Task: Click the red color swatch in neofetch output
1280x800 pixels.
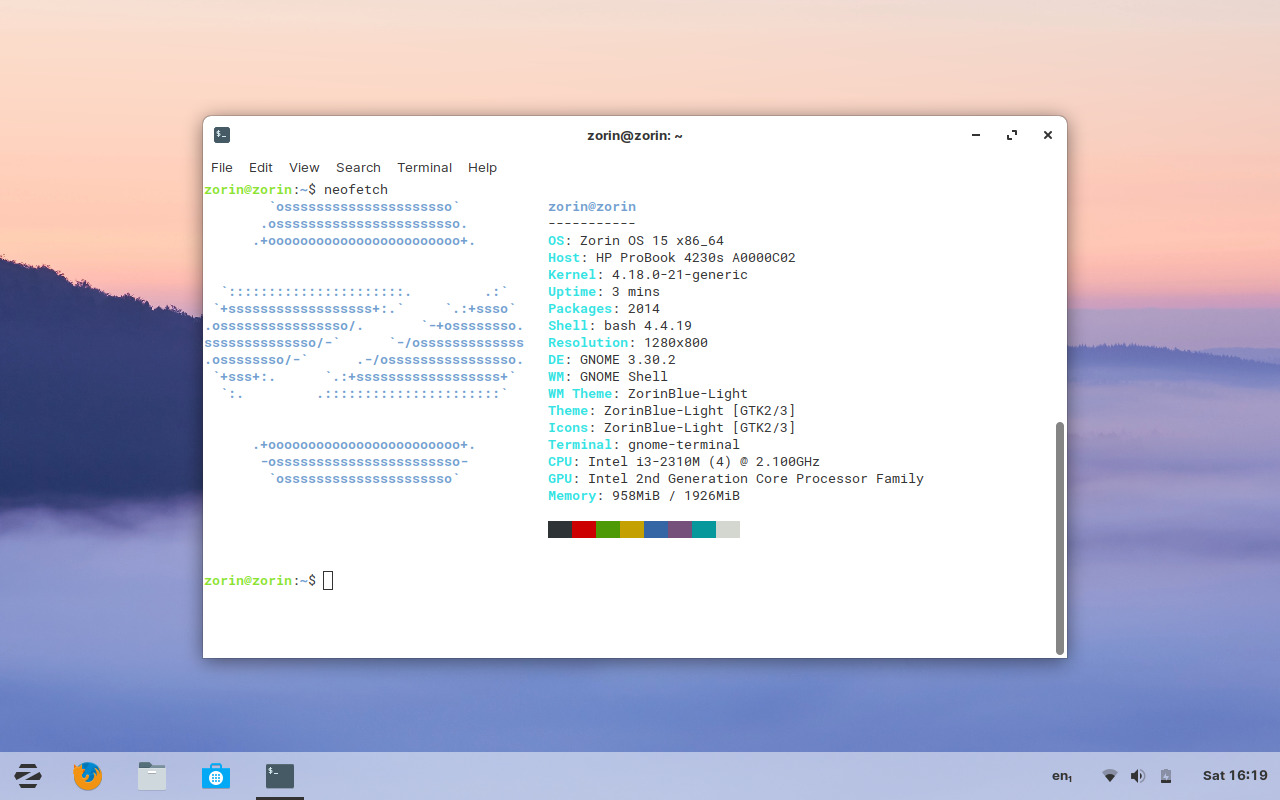Action: pos(583,529)
